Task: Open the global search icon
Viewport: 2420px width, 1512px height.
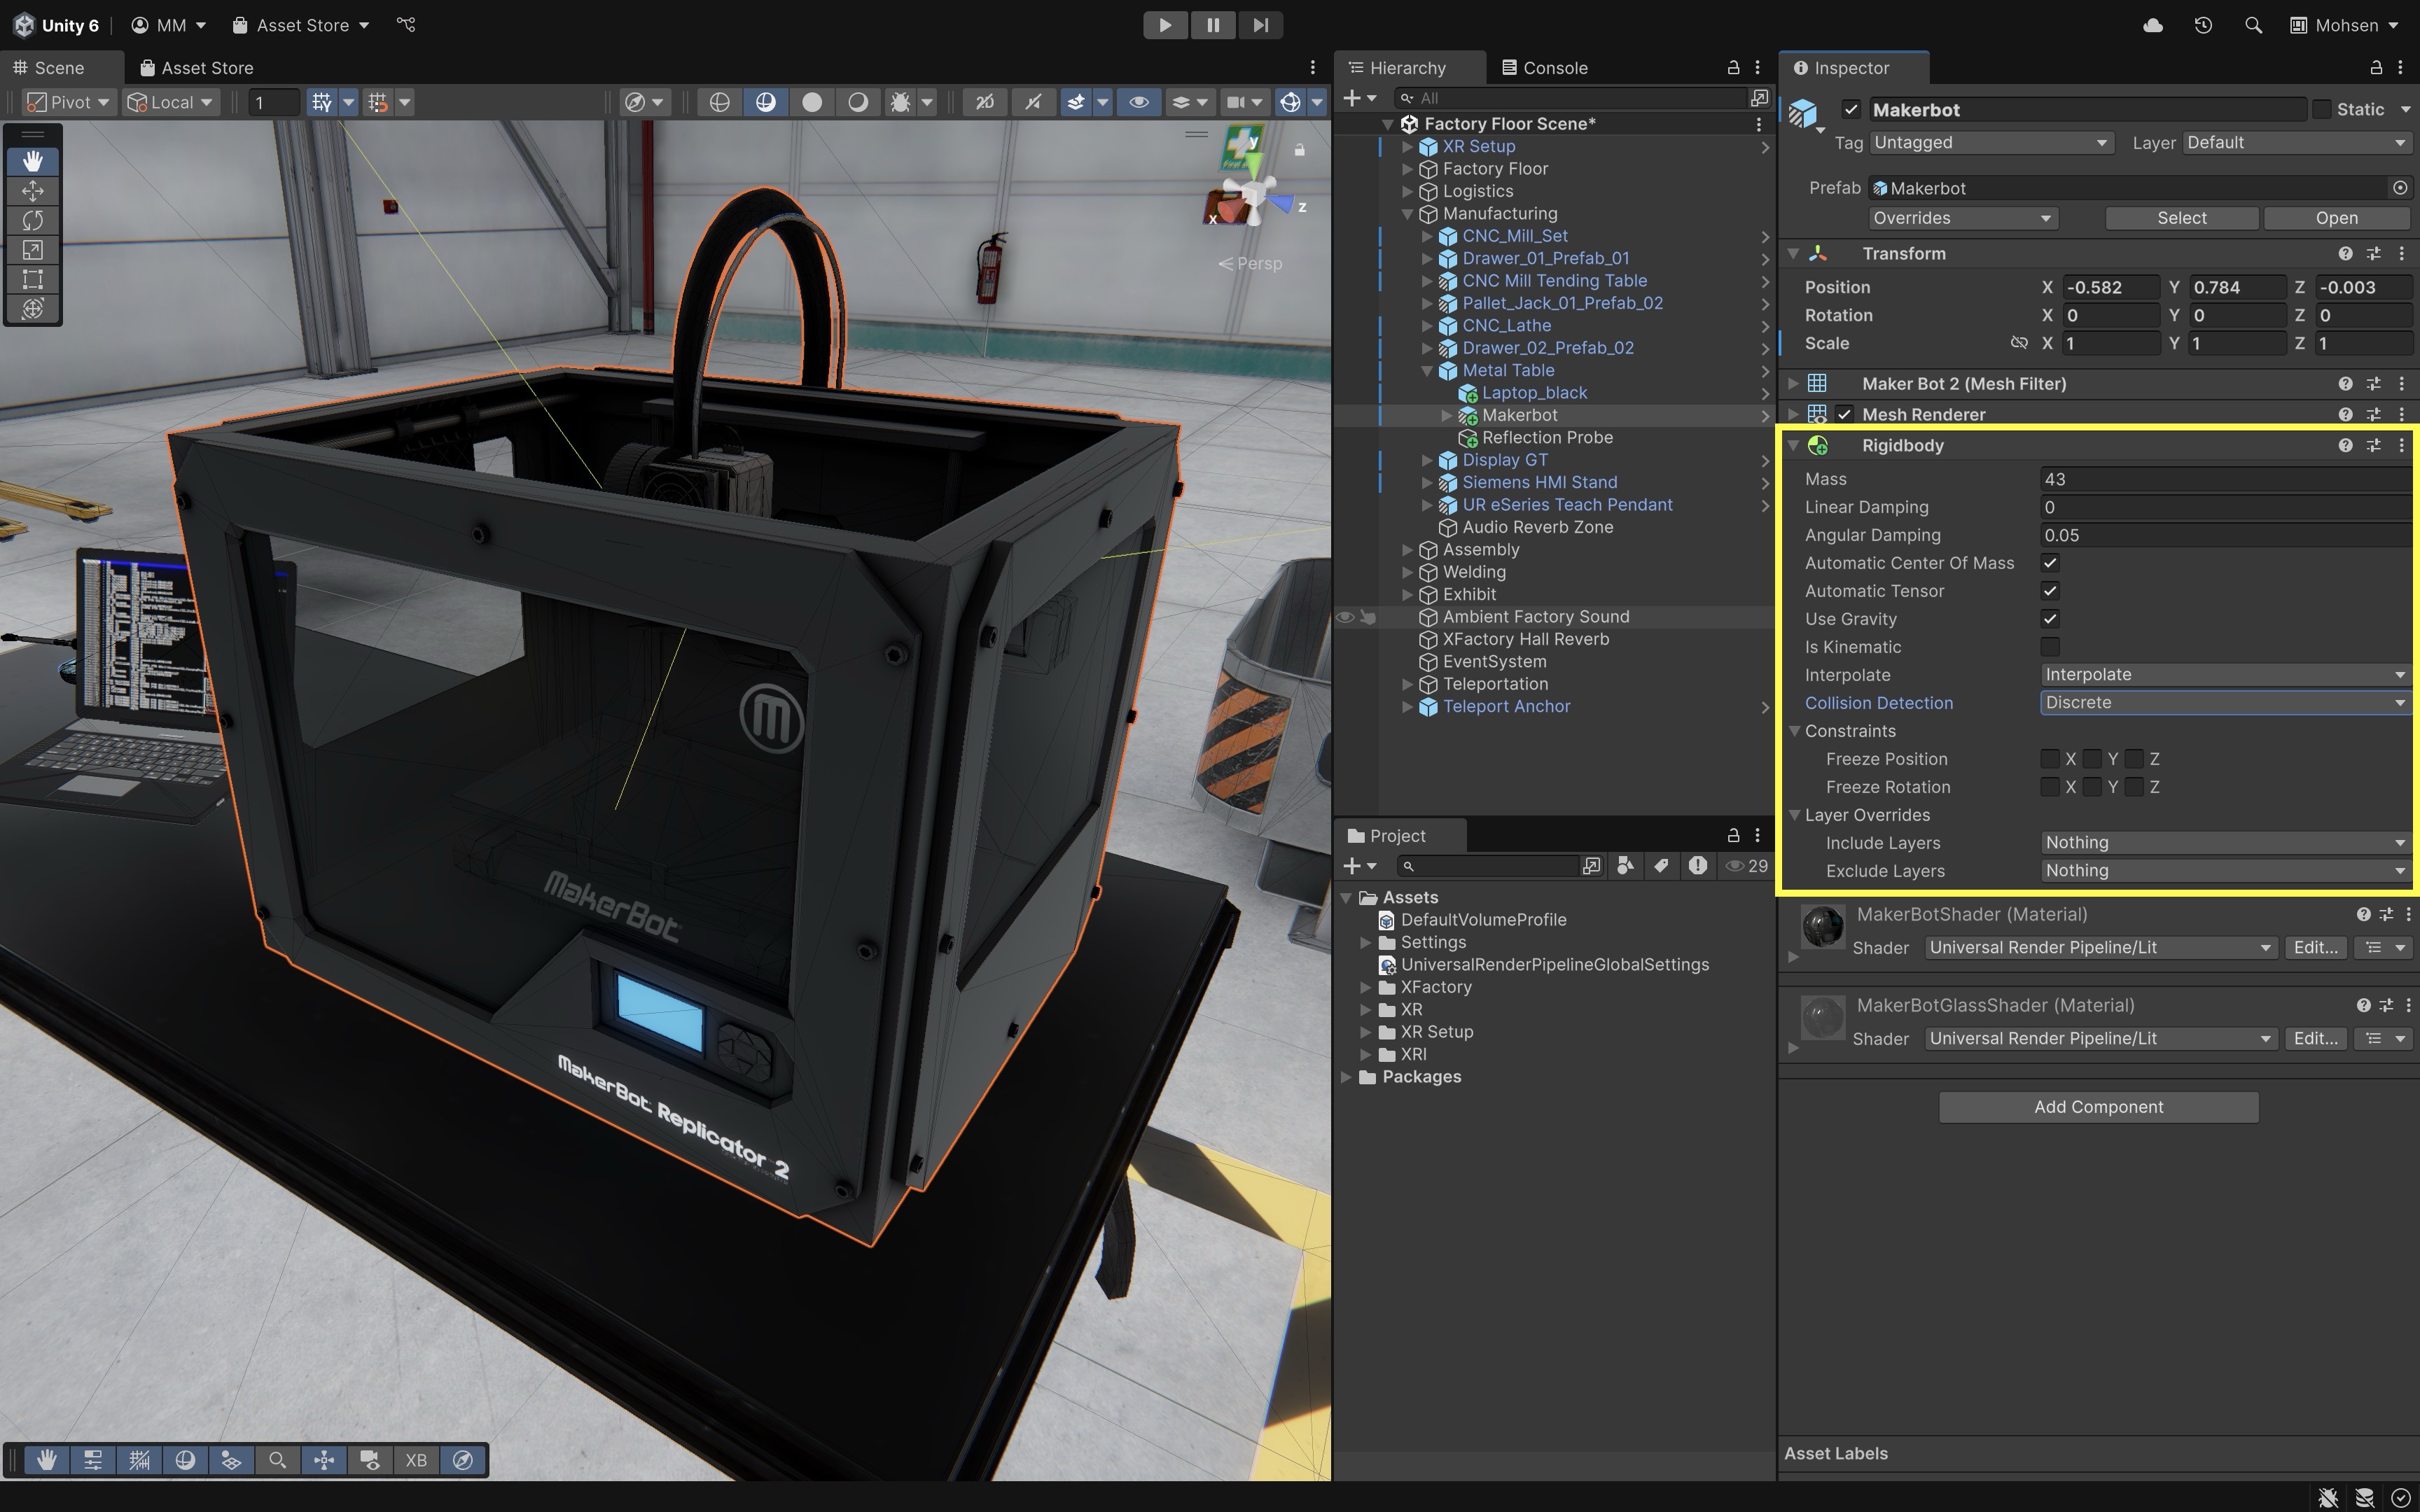Action: (2253, 25)
